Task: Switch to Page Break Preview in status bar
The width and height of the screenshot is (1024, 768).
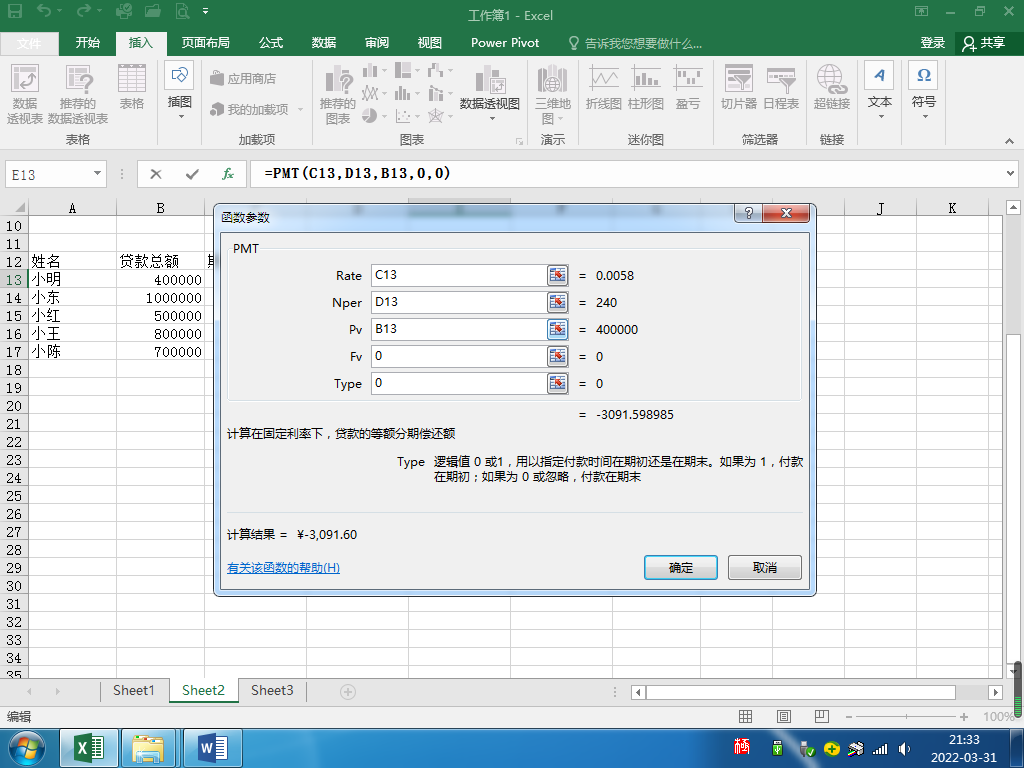Action: click(822, 716)
